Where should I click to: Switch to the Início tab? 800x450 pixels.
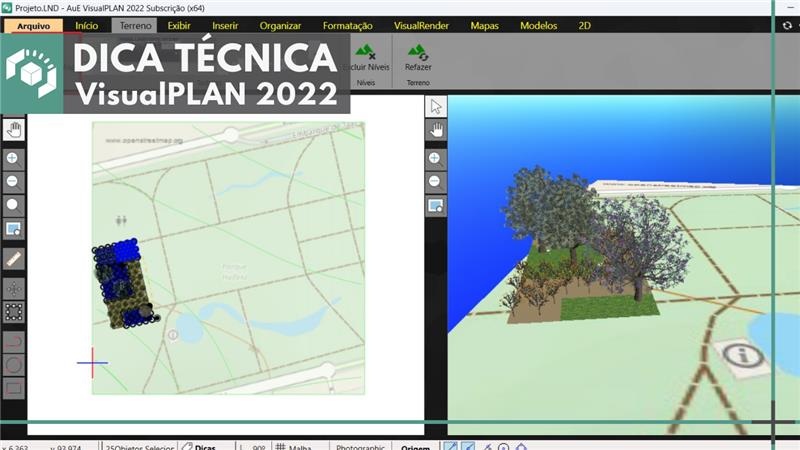(x=87, y=26)
